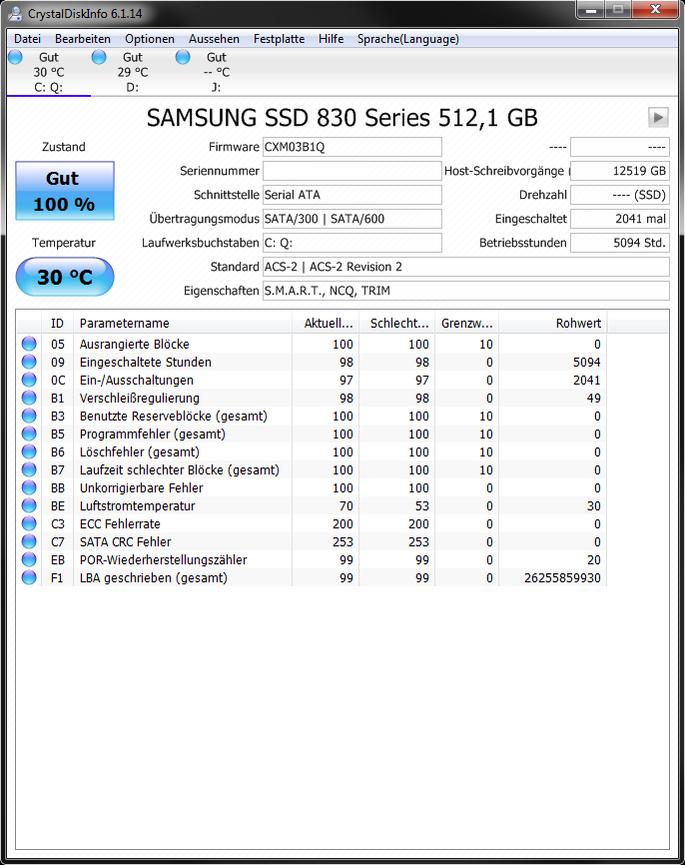
Task: Click the SAMSUNG SSD 830 Series title
Action: point(342,118)
